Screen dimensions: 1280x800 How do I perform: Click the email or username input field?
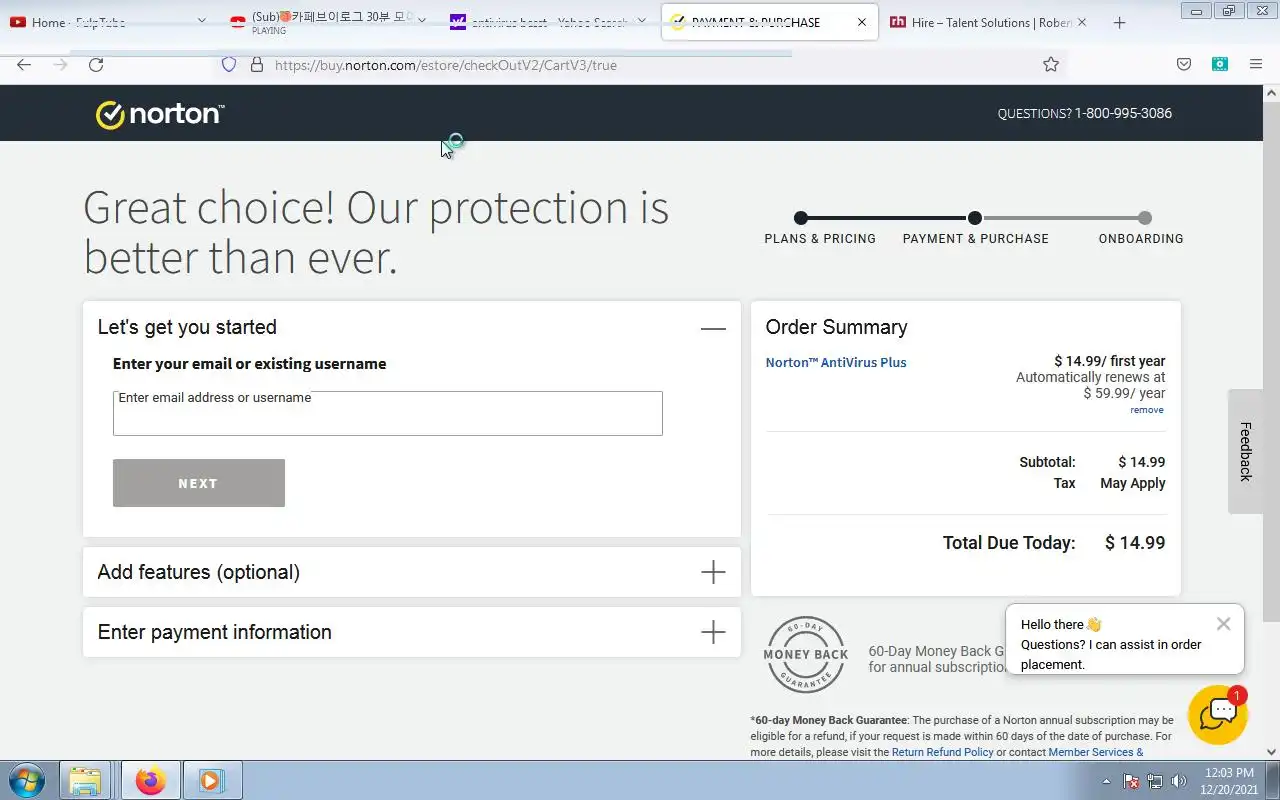point(388,413)
